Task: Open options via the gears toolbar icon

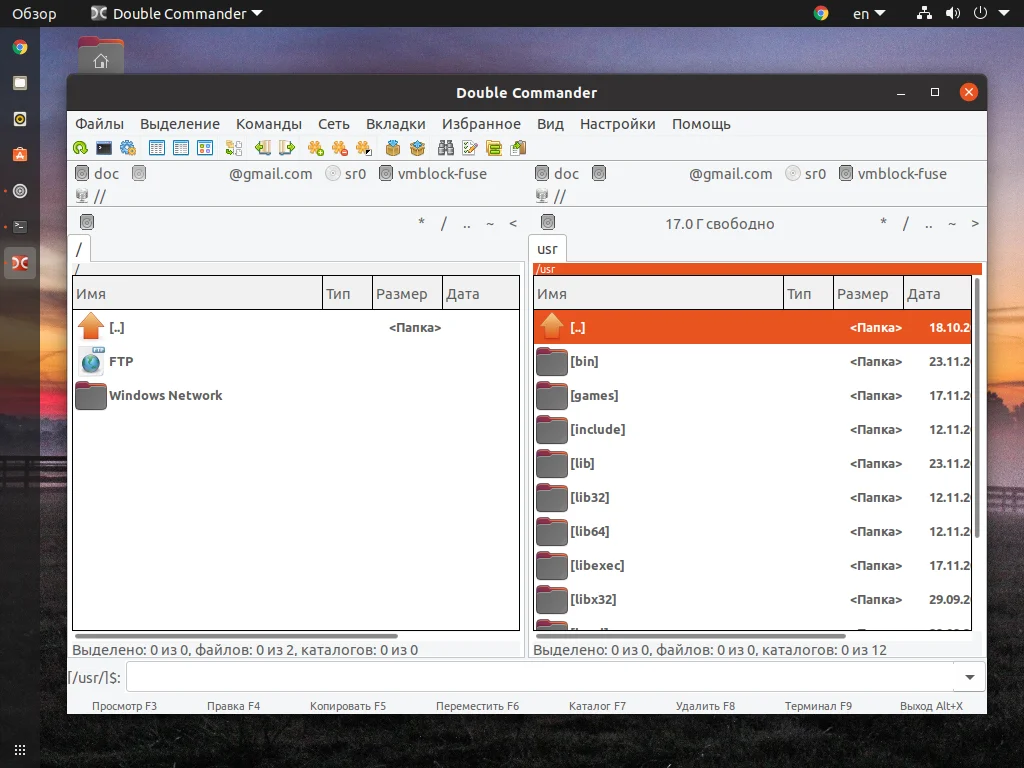Action: pos(128,147)
